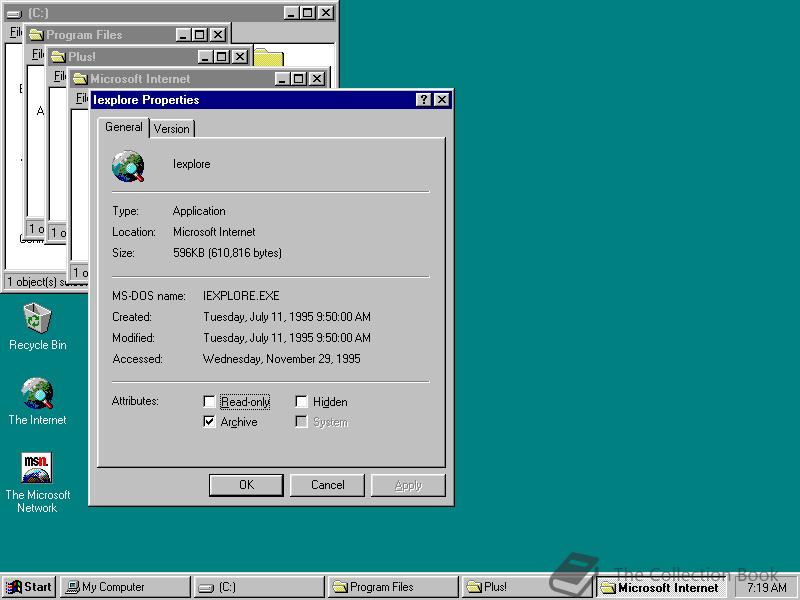Click the drive icon in (C:) window title bar
The image size is (800, 600).
pos(14,13)
